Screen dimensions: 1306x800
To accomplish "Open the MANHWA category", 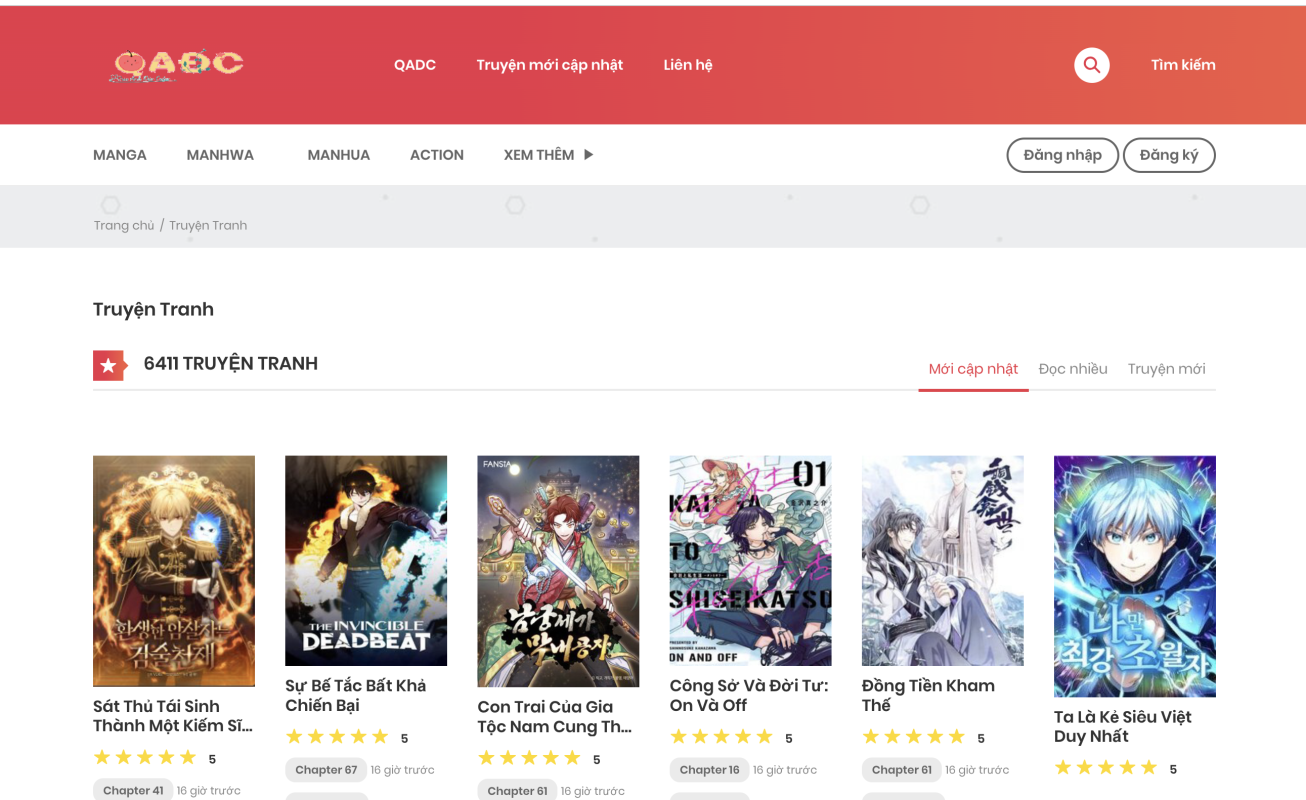I will [220, 155].
